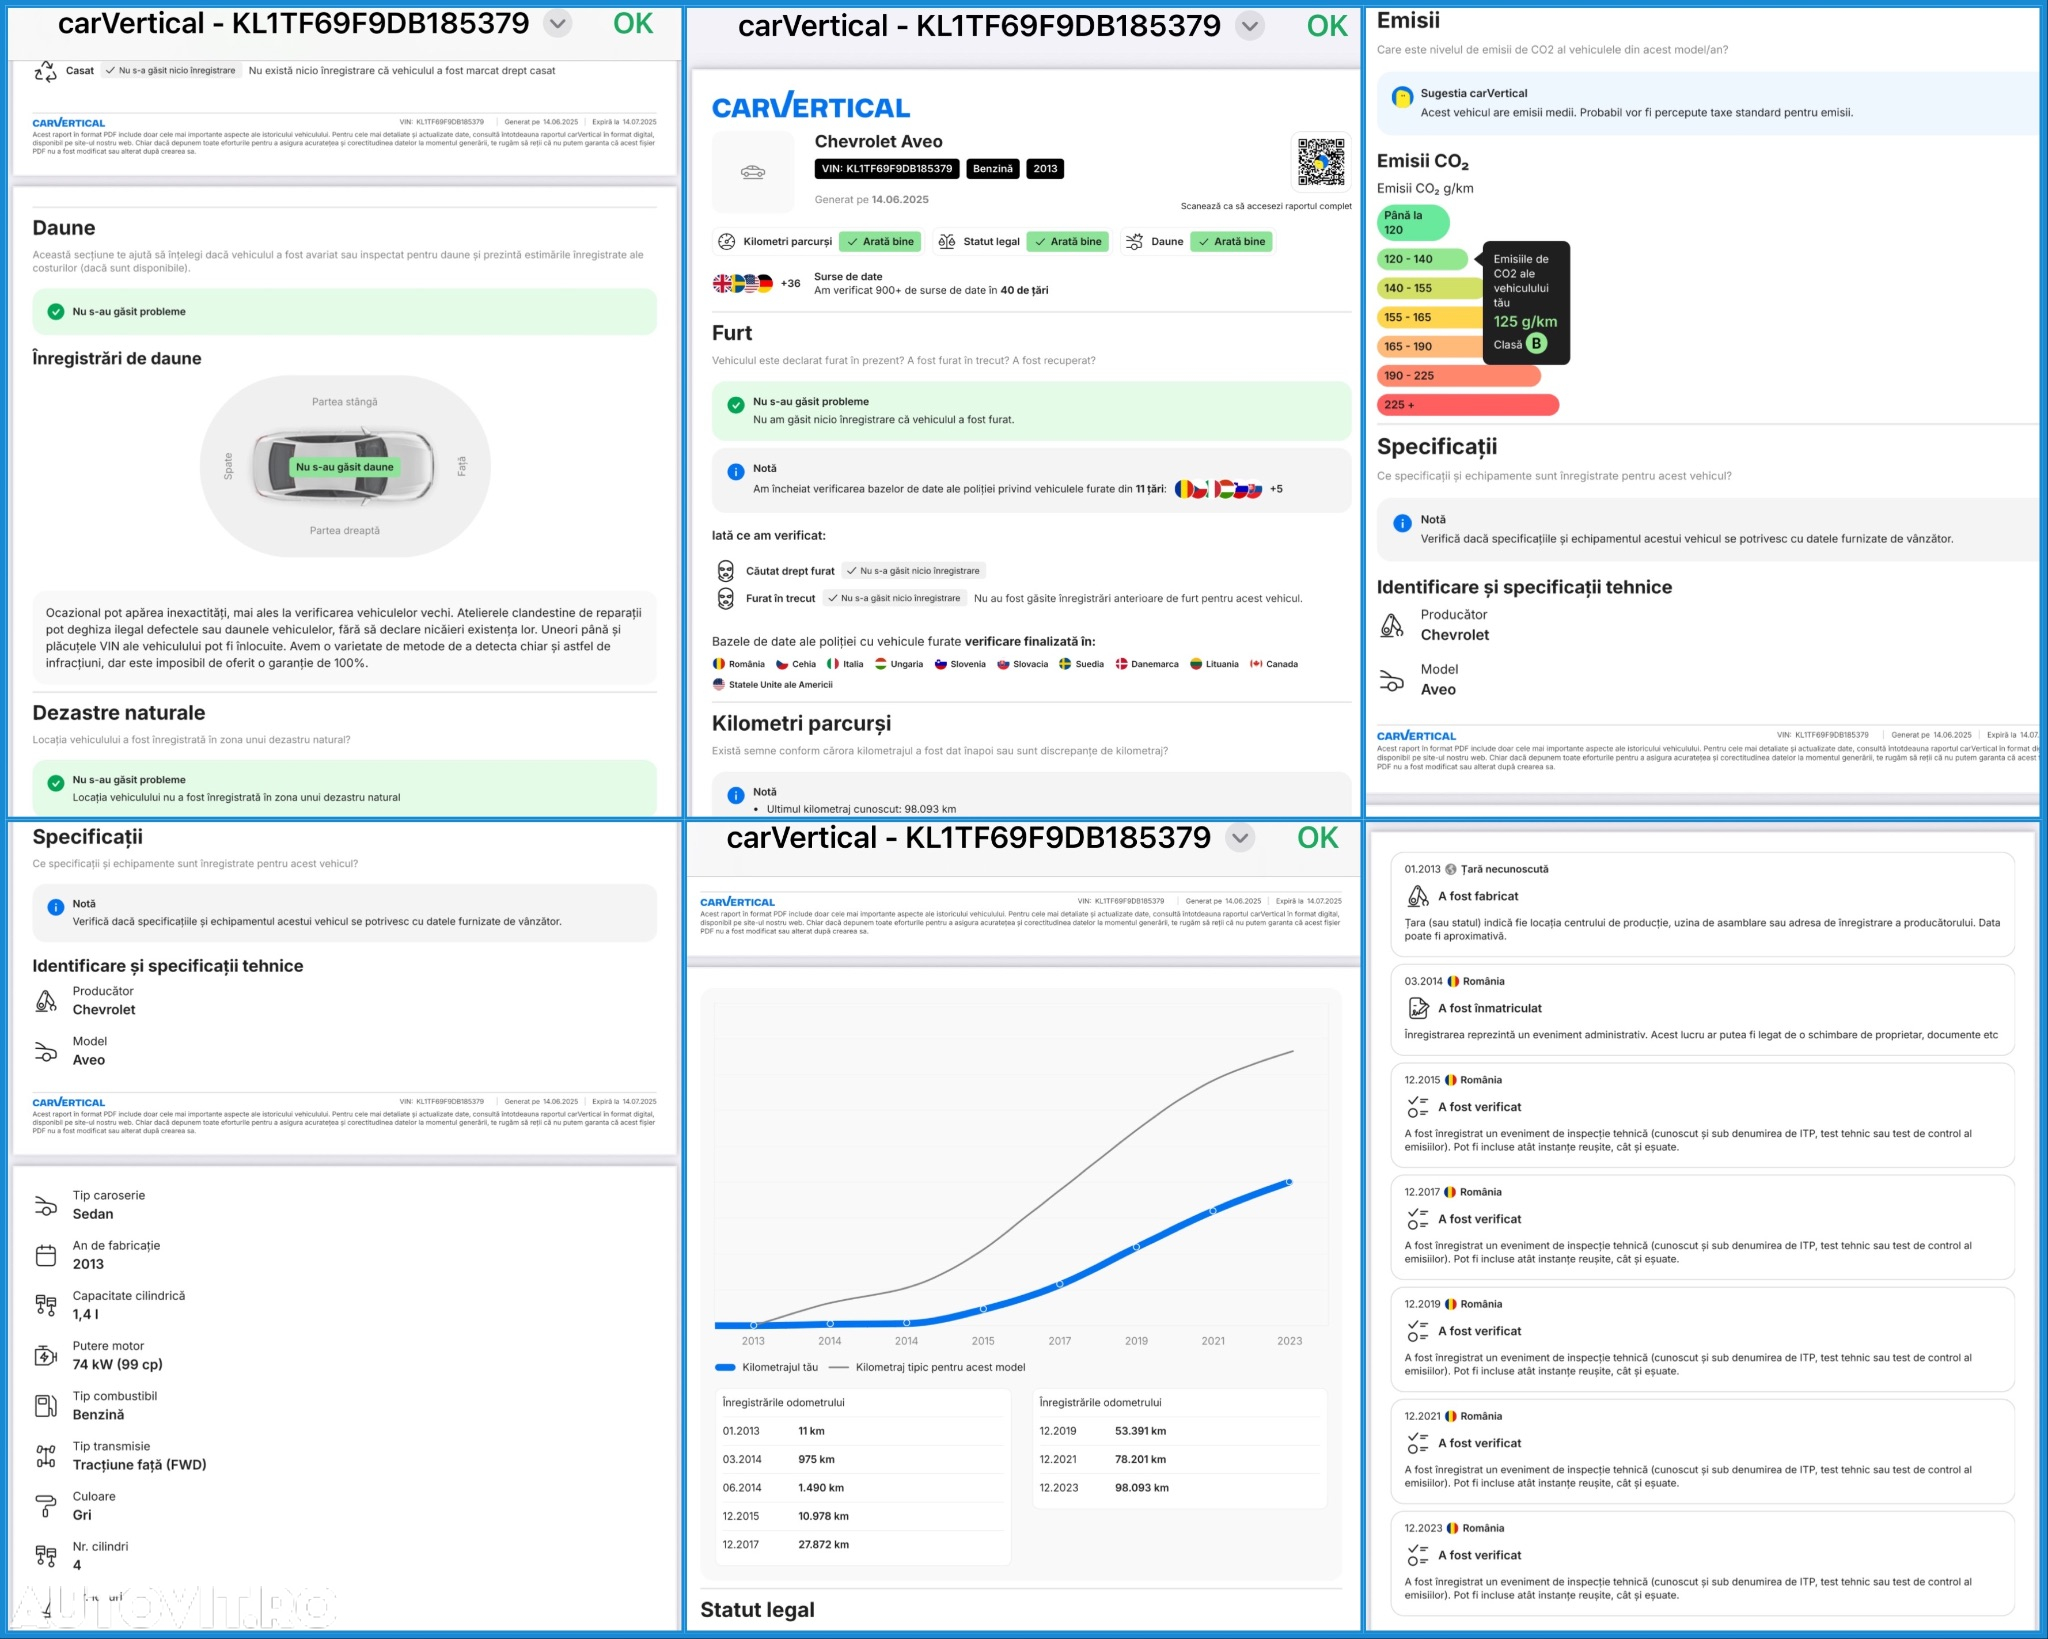The width and height of the screenshot is (2048, 1639).
Task: Click the VIN: KL1TF69F9DB185379 black badge
Action: pyautogui.click(x=887, y=169)
